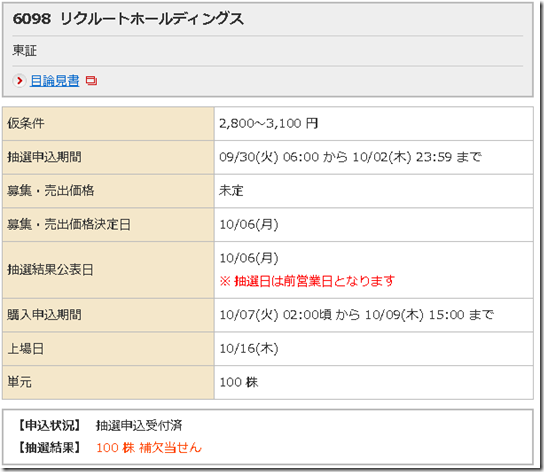Viewport: 544px width, 472px height.
Task: Select the heading 6098 リクルートホールディングス
Action: pyautogui.click(x=128, y=19)
